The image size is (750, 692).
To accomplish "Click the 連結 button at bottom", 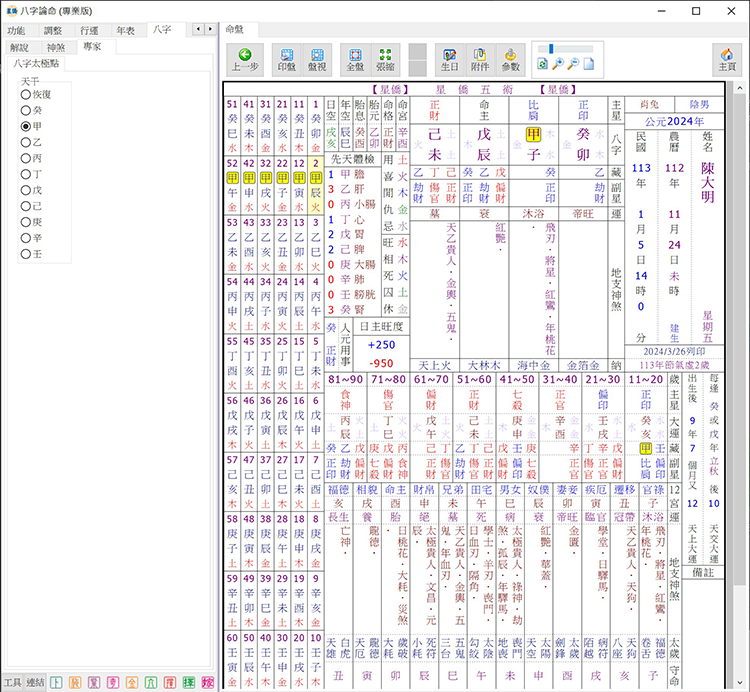I will tap(35, 682).
